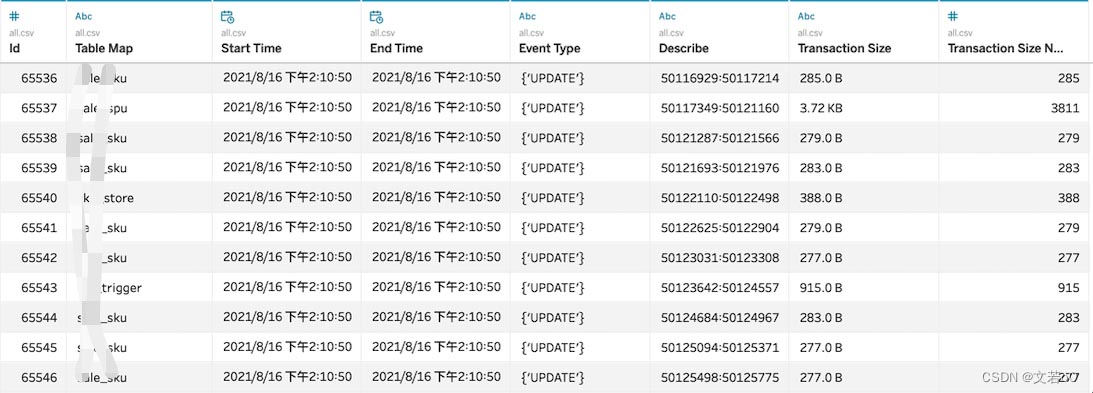This screenshot has width=1093, height=393.
Task: Click the Abc icon above Transaction Size
Action: pyautogui.click(x=807, y=17)
